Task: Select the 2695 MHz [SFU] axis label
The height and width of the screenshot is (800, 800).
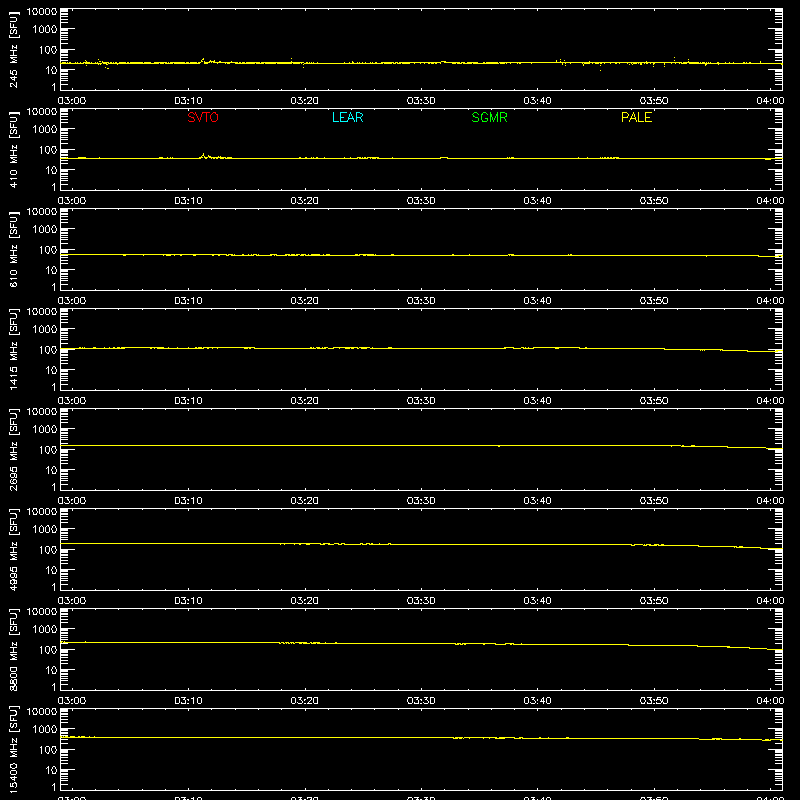Action: pos(13,449)
